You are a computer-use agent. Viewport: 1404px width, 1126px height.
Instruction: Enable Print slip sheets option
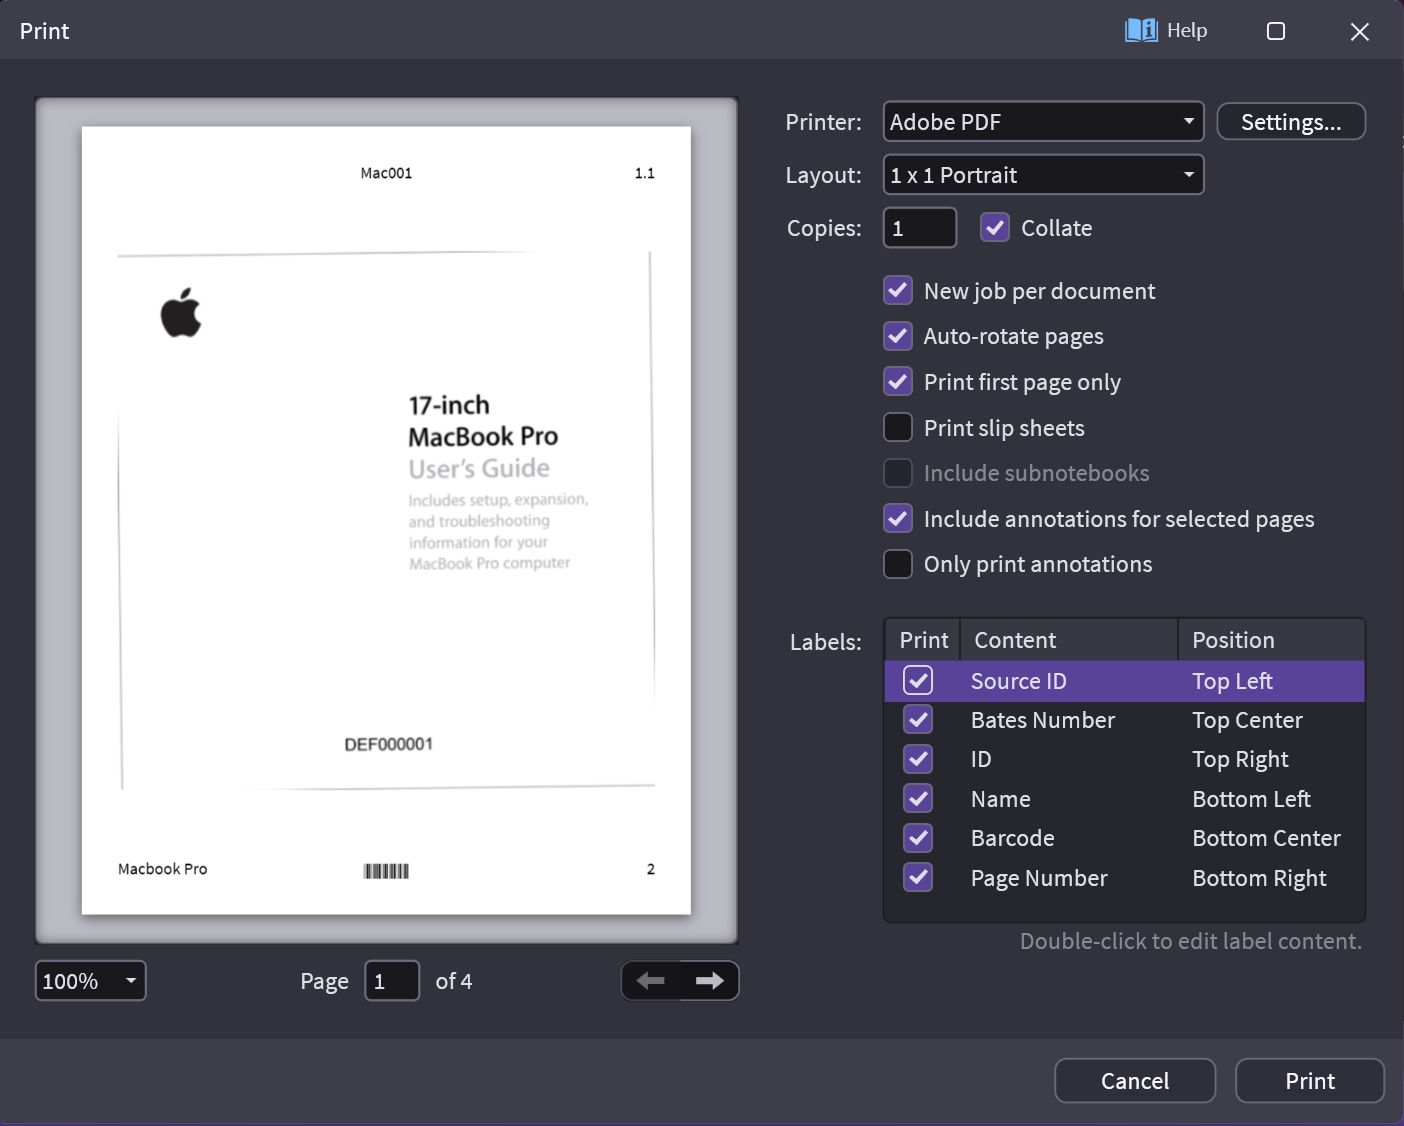point(898,428)
